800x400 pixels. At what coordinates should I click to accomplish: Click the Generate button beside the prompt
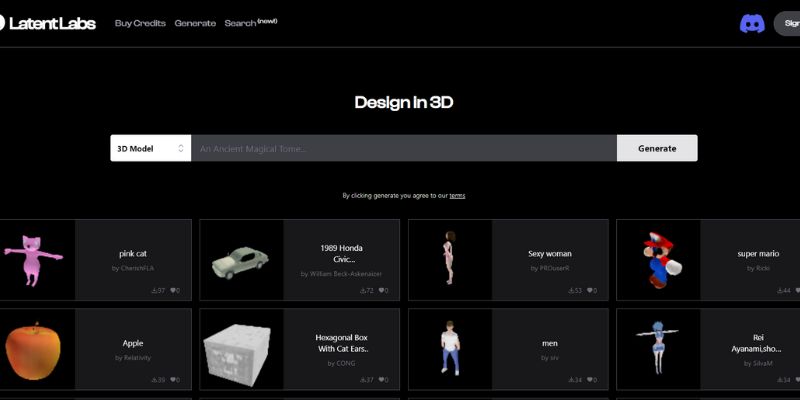[x=657, y=148]
